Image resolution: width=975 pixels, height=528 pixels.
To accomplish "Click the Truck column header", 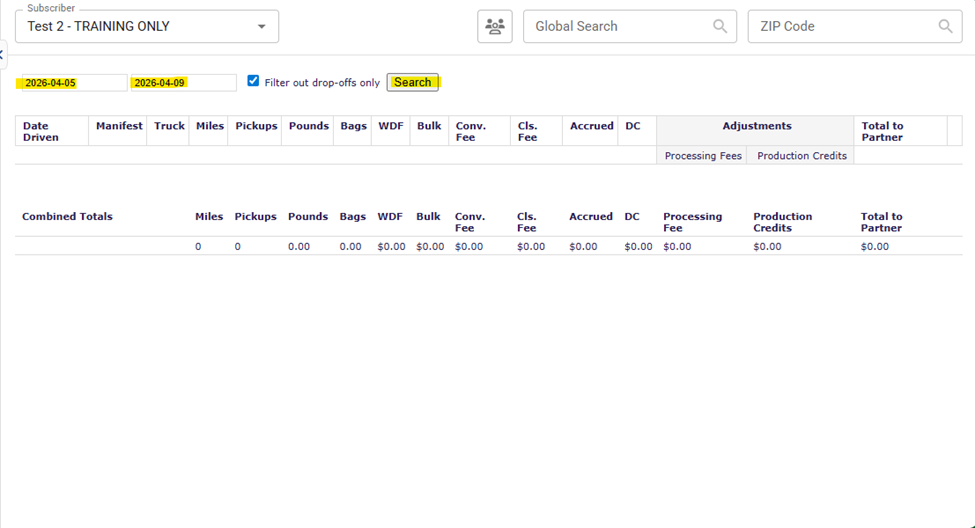I will click(169, 126).
